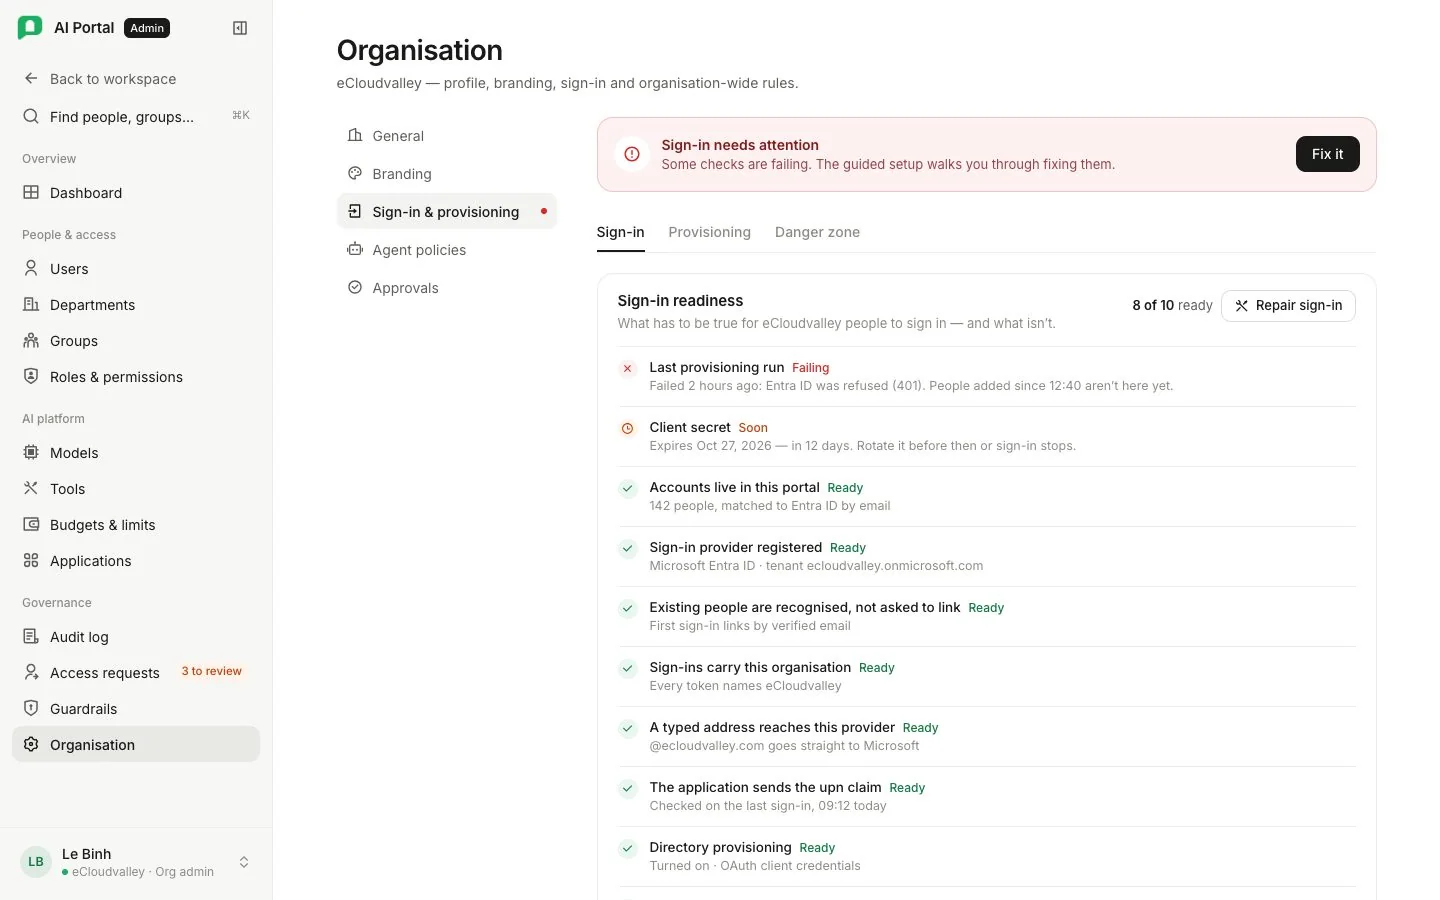Click the Repair sign-in button
The height and width of the screenshot is (900, 1440).
point(1288,306)
